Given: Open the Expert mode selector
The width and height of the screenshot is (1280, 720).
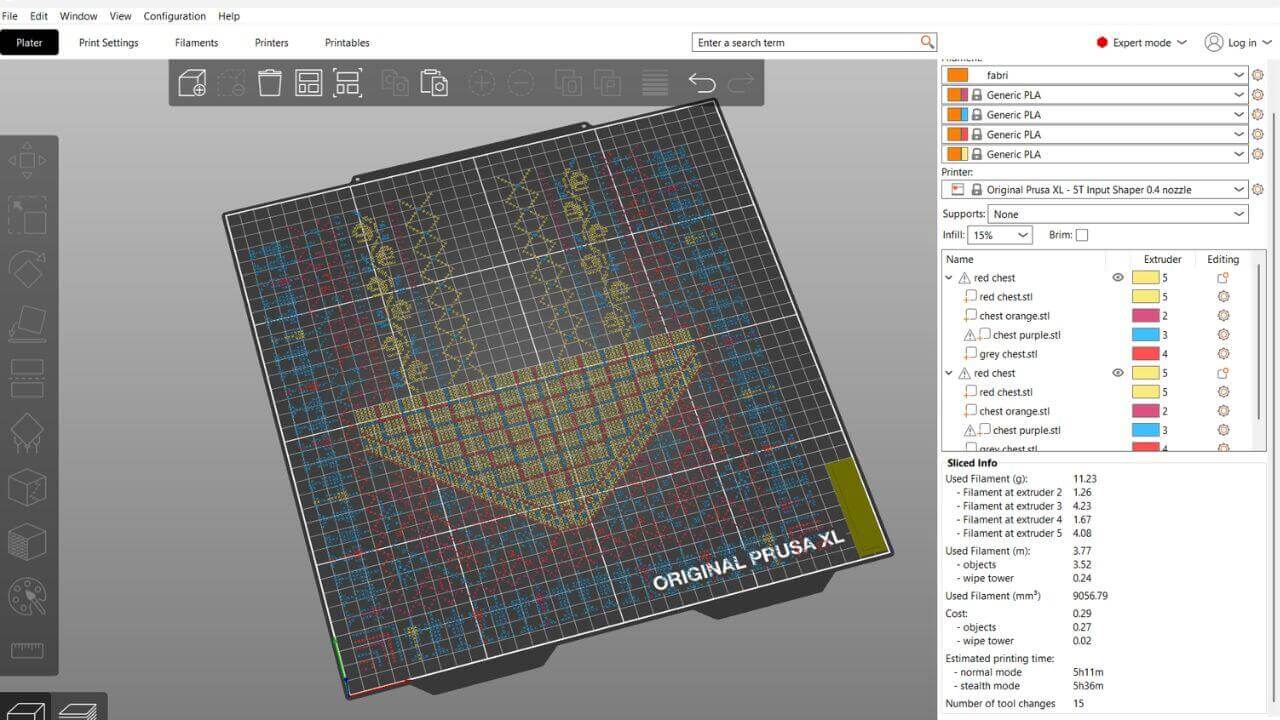Looking at the screenshot, I should 1141,43.
